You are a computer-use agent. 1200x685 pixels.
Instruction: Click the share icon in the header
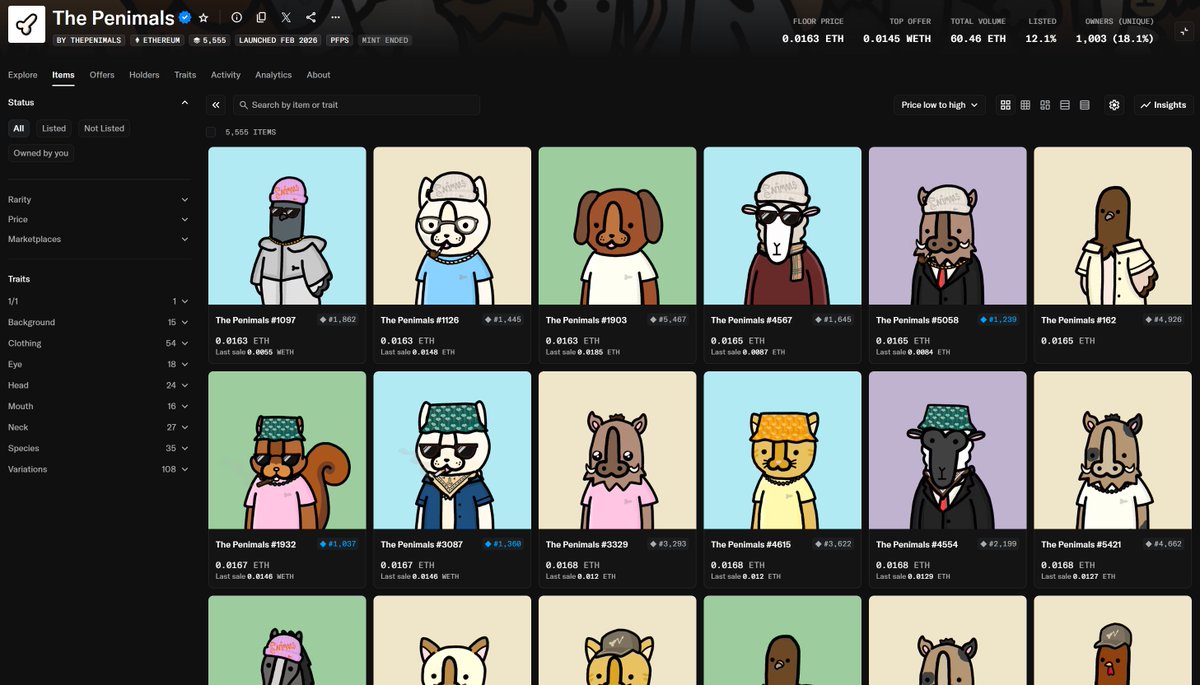click(311, 18)
